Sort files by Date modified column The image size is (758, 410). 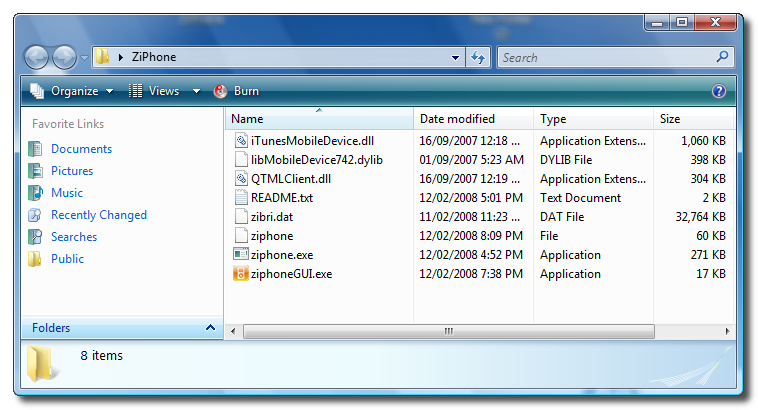457,119
